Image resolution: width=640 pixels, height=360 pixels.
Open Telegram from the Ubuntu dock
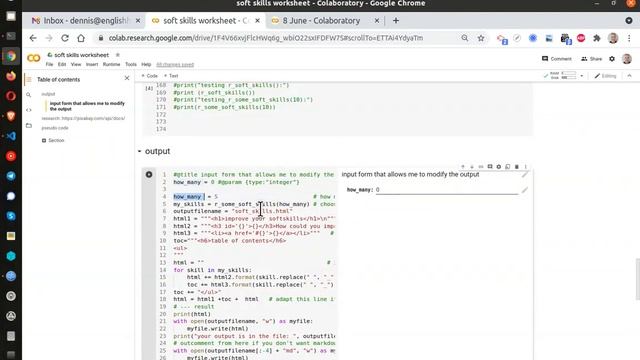click(x=11, y=176)
